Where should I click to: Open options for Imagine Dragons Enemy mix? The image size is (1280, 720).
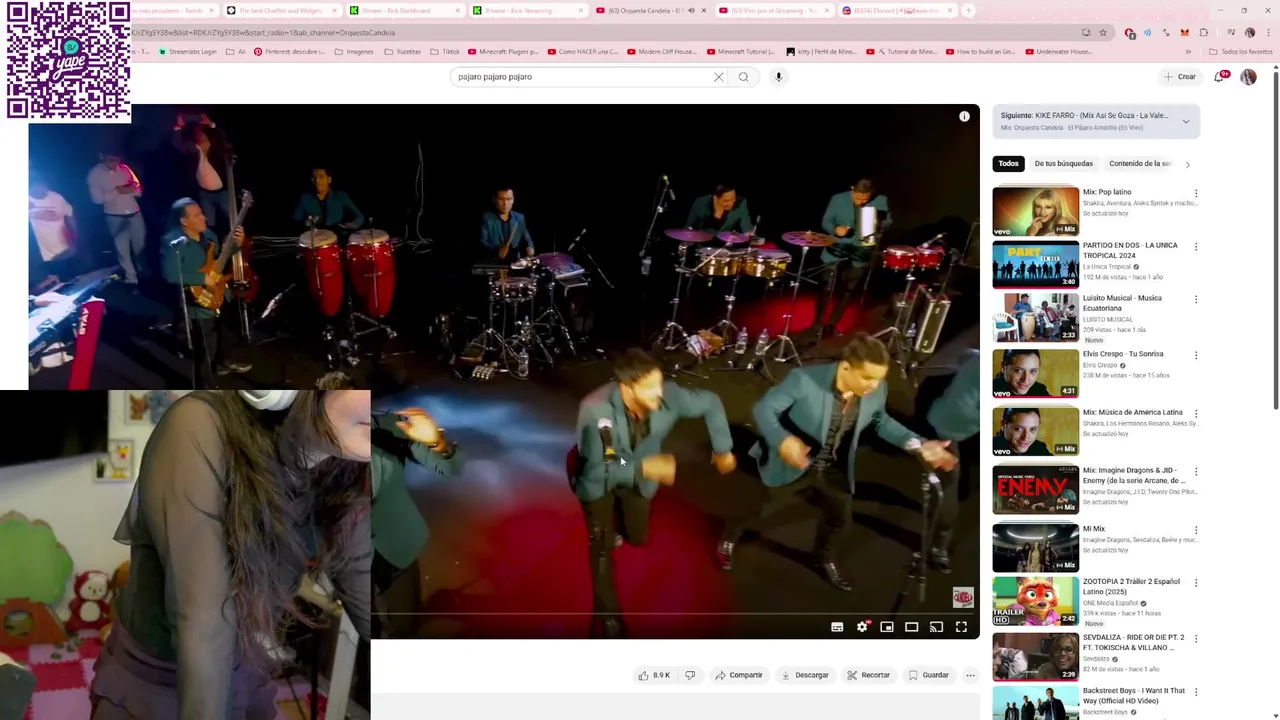point(1195,472)
